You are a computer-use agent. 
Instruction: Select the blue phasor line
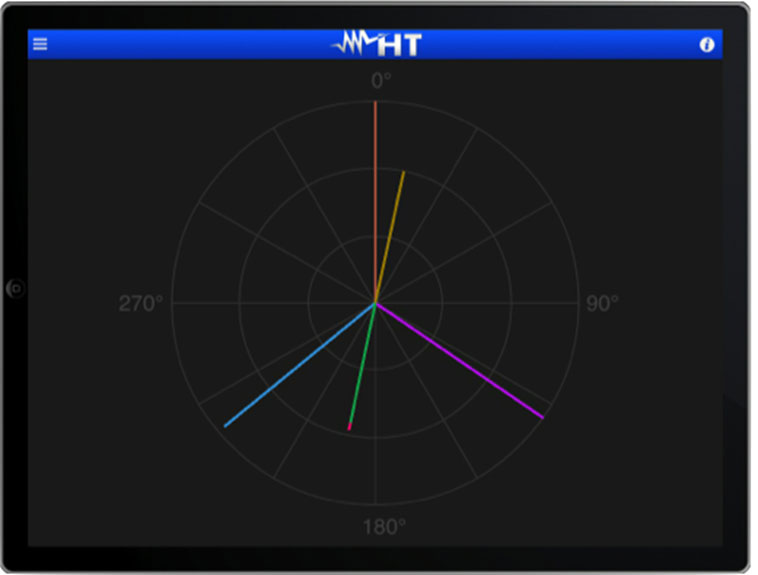tap(300, 365)
